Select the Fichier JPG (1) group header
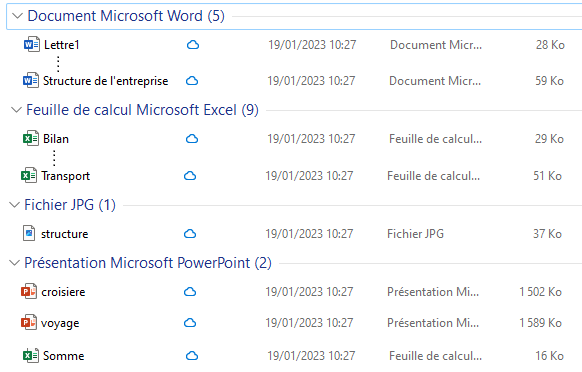 70,205
